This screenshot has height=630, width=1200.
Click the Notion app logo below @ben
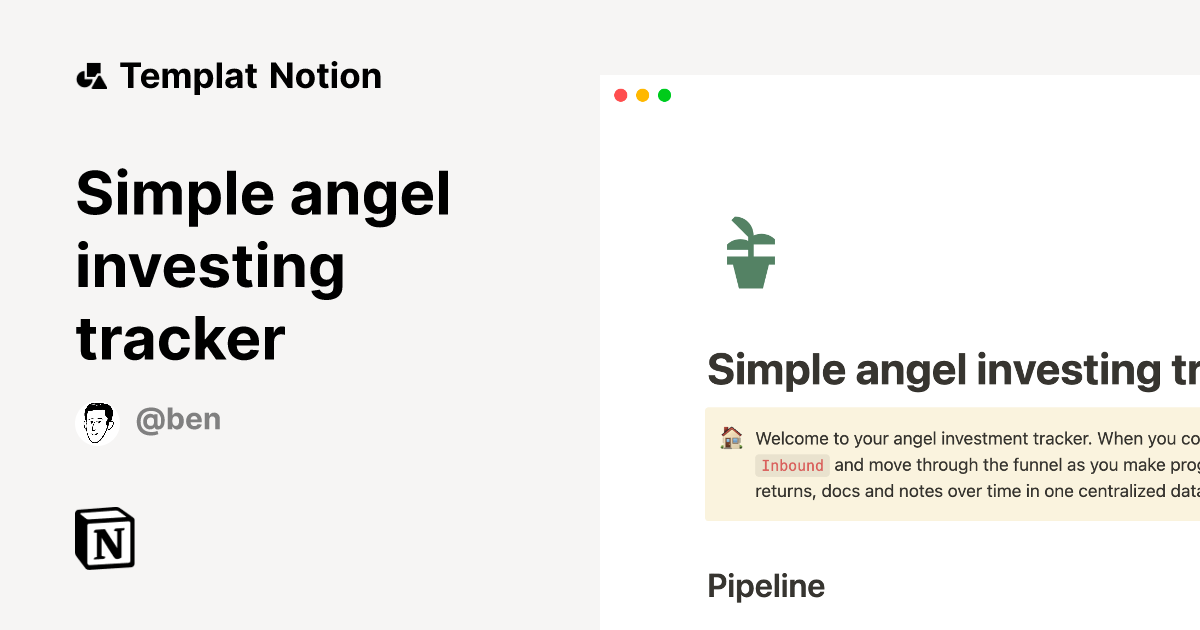pos(103,538)
